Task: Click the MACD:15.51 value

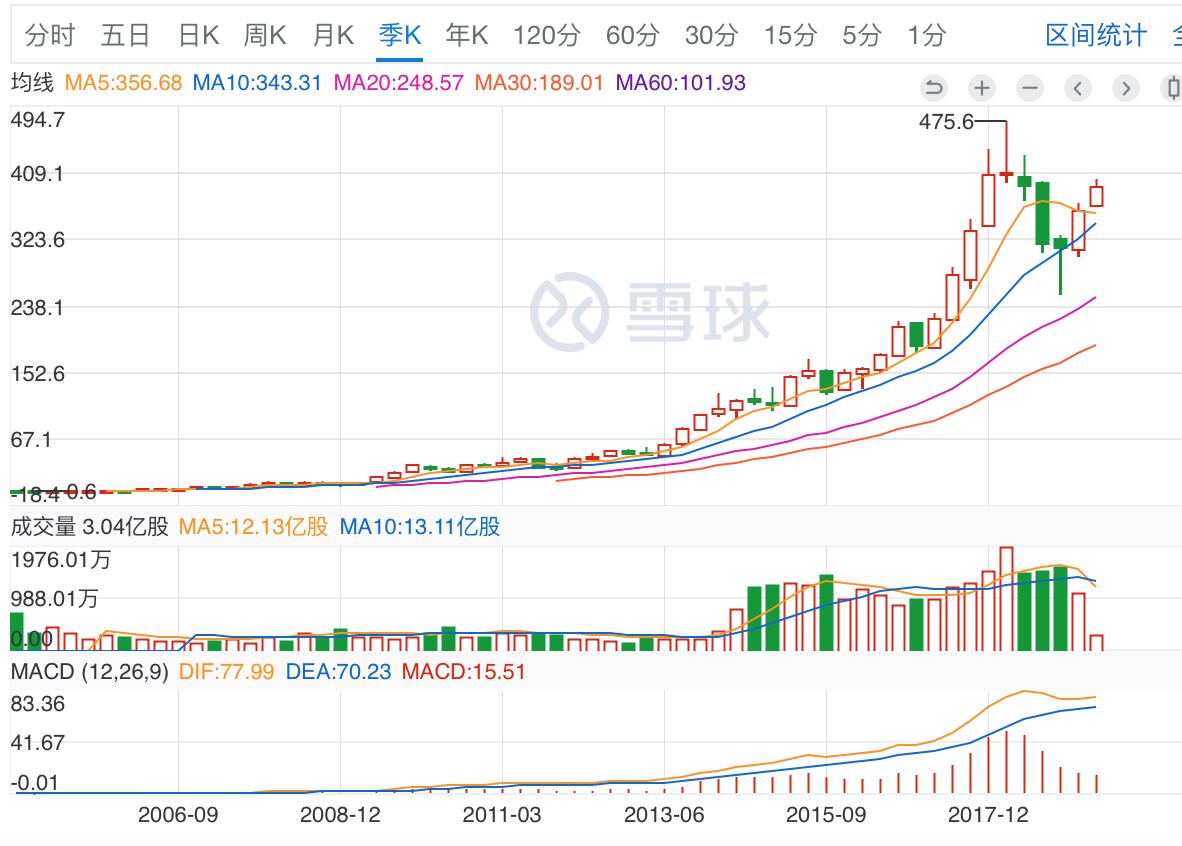Action: pyautogui.click(x=464, y=671)
